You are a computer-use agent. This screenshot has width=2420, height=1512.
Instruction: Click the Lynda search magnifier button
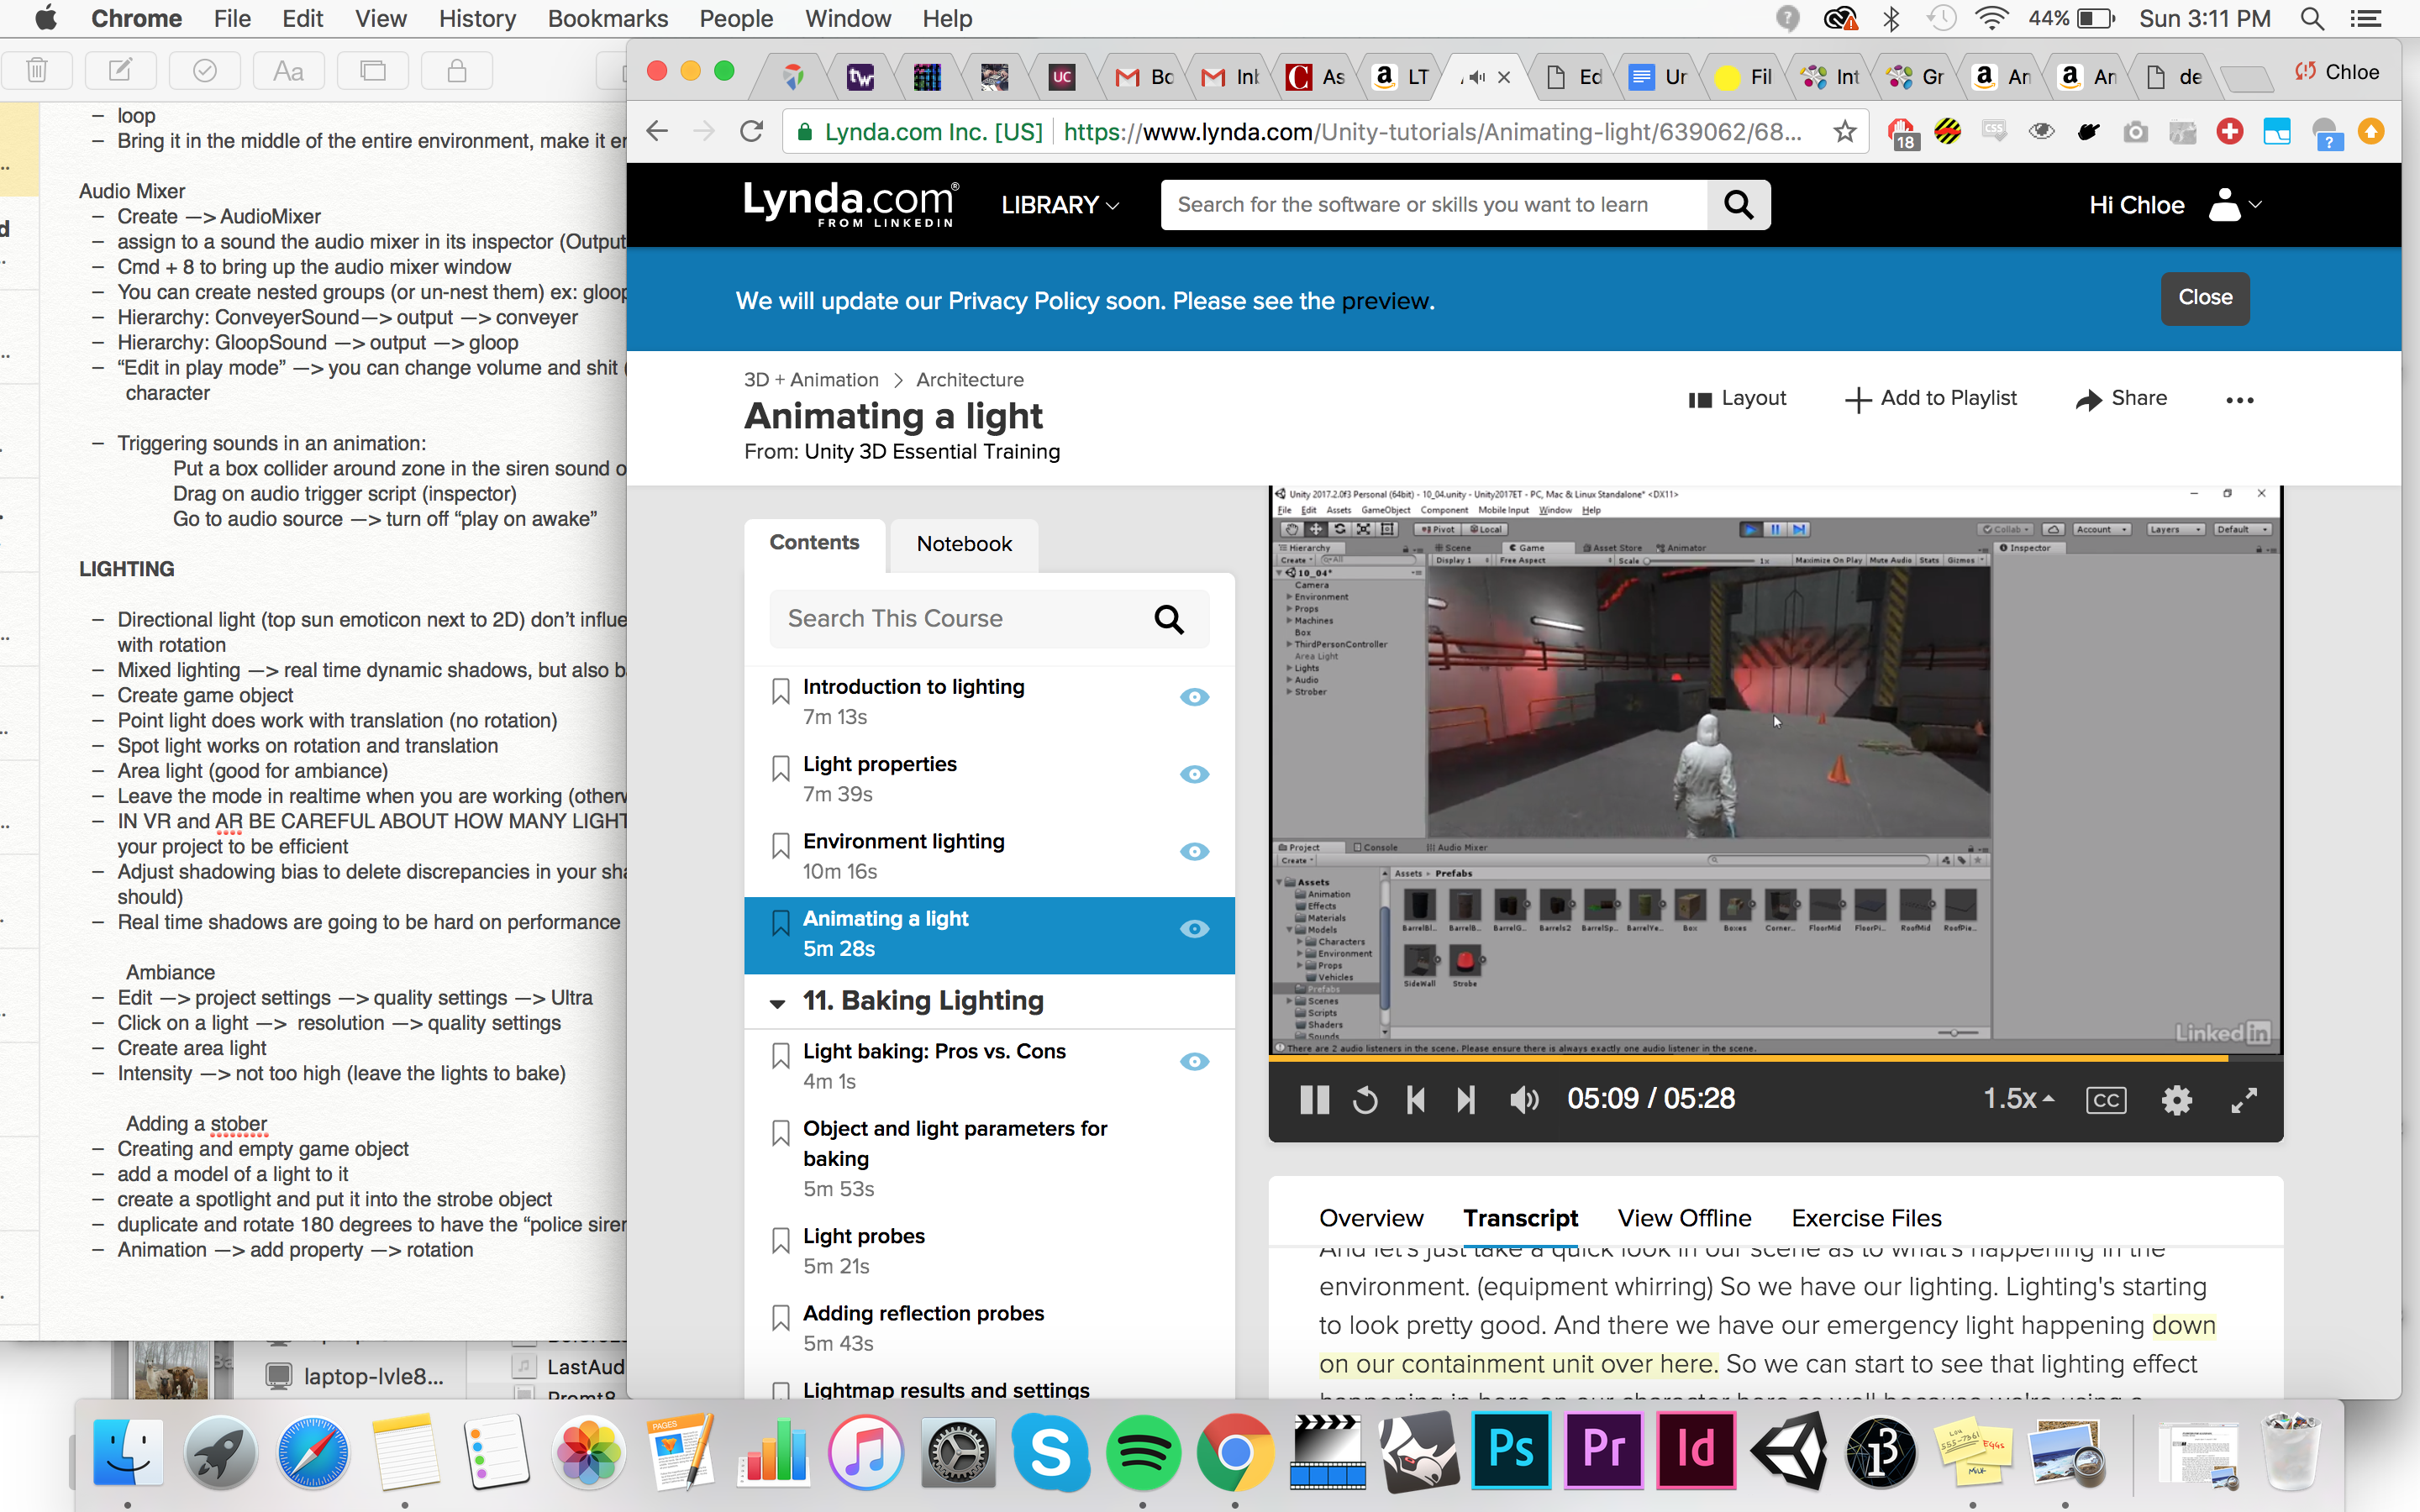(x=1739, y=205)
